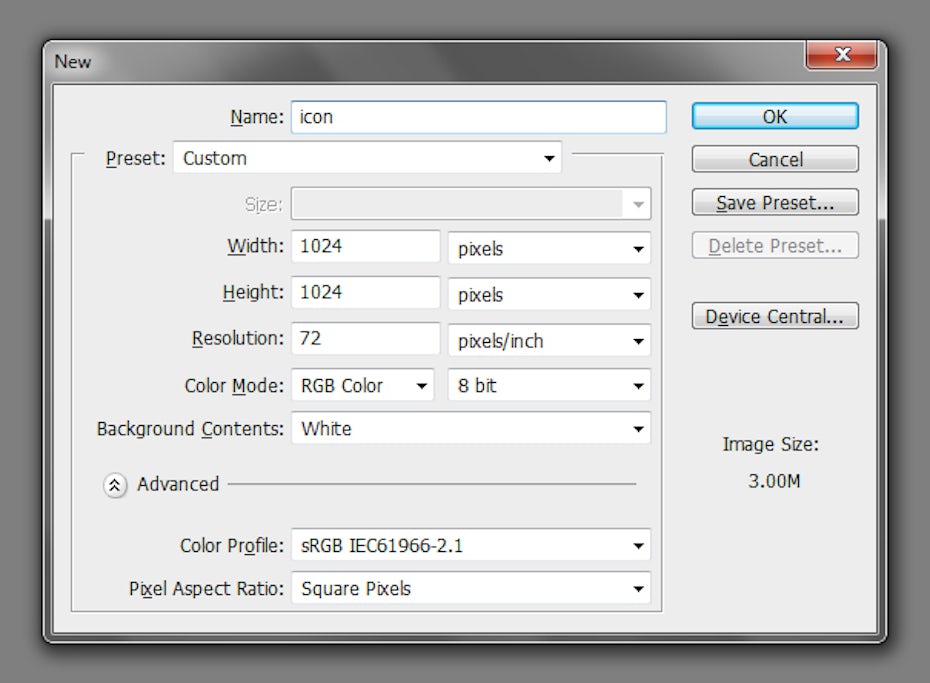Open the Background Contents dropdown
930x683 pixels.
pos(470,429)
